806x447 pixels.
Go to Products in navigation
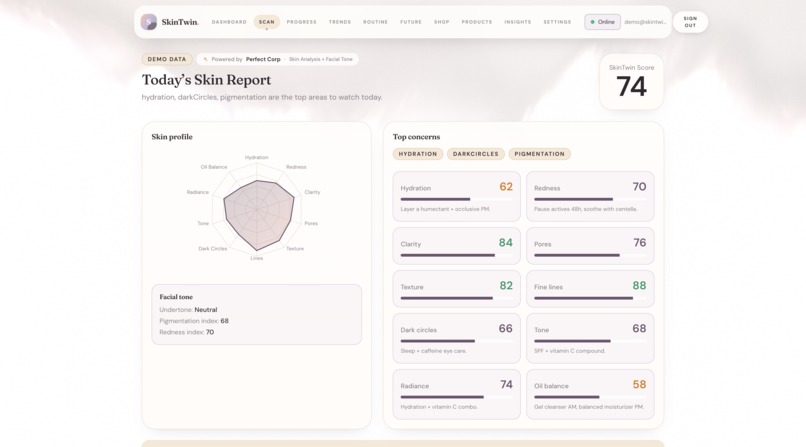pos(477,22)
